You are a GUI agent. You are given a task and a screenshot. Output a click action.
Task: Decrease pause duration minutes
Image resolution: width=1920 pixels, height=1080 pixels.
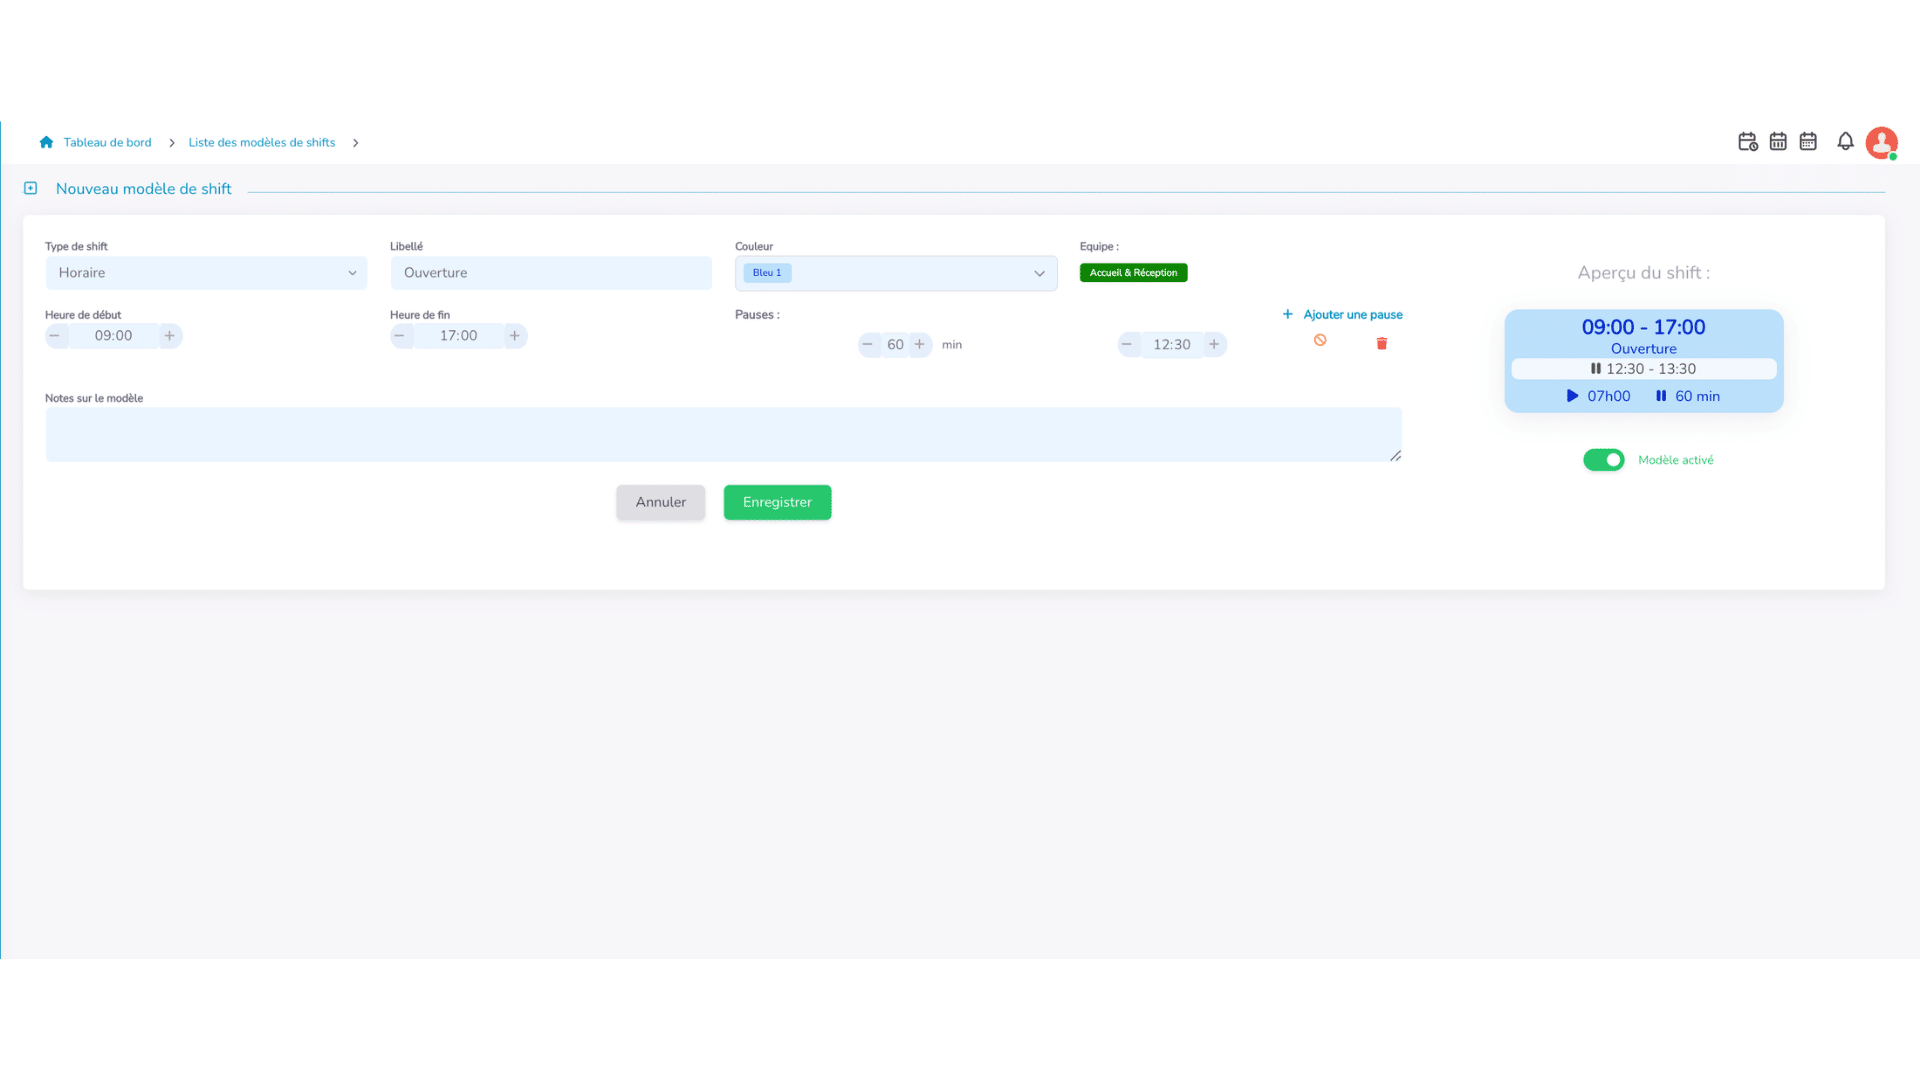coord(868,345)
